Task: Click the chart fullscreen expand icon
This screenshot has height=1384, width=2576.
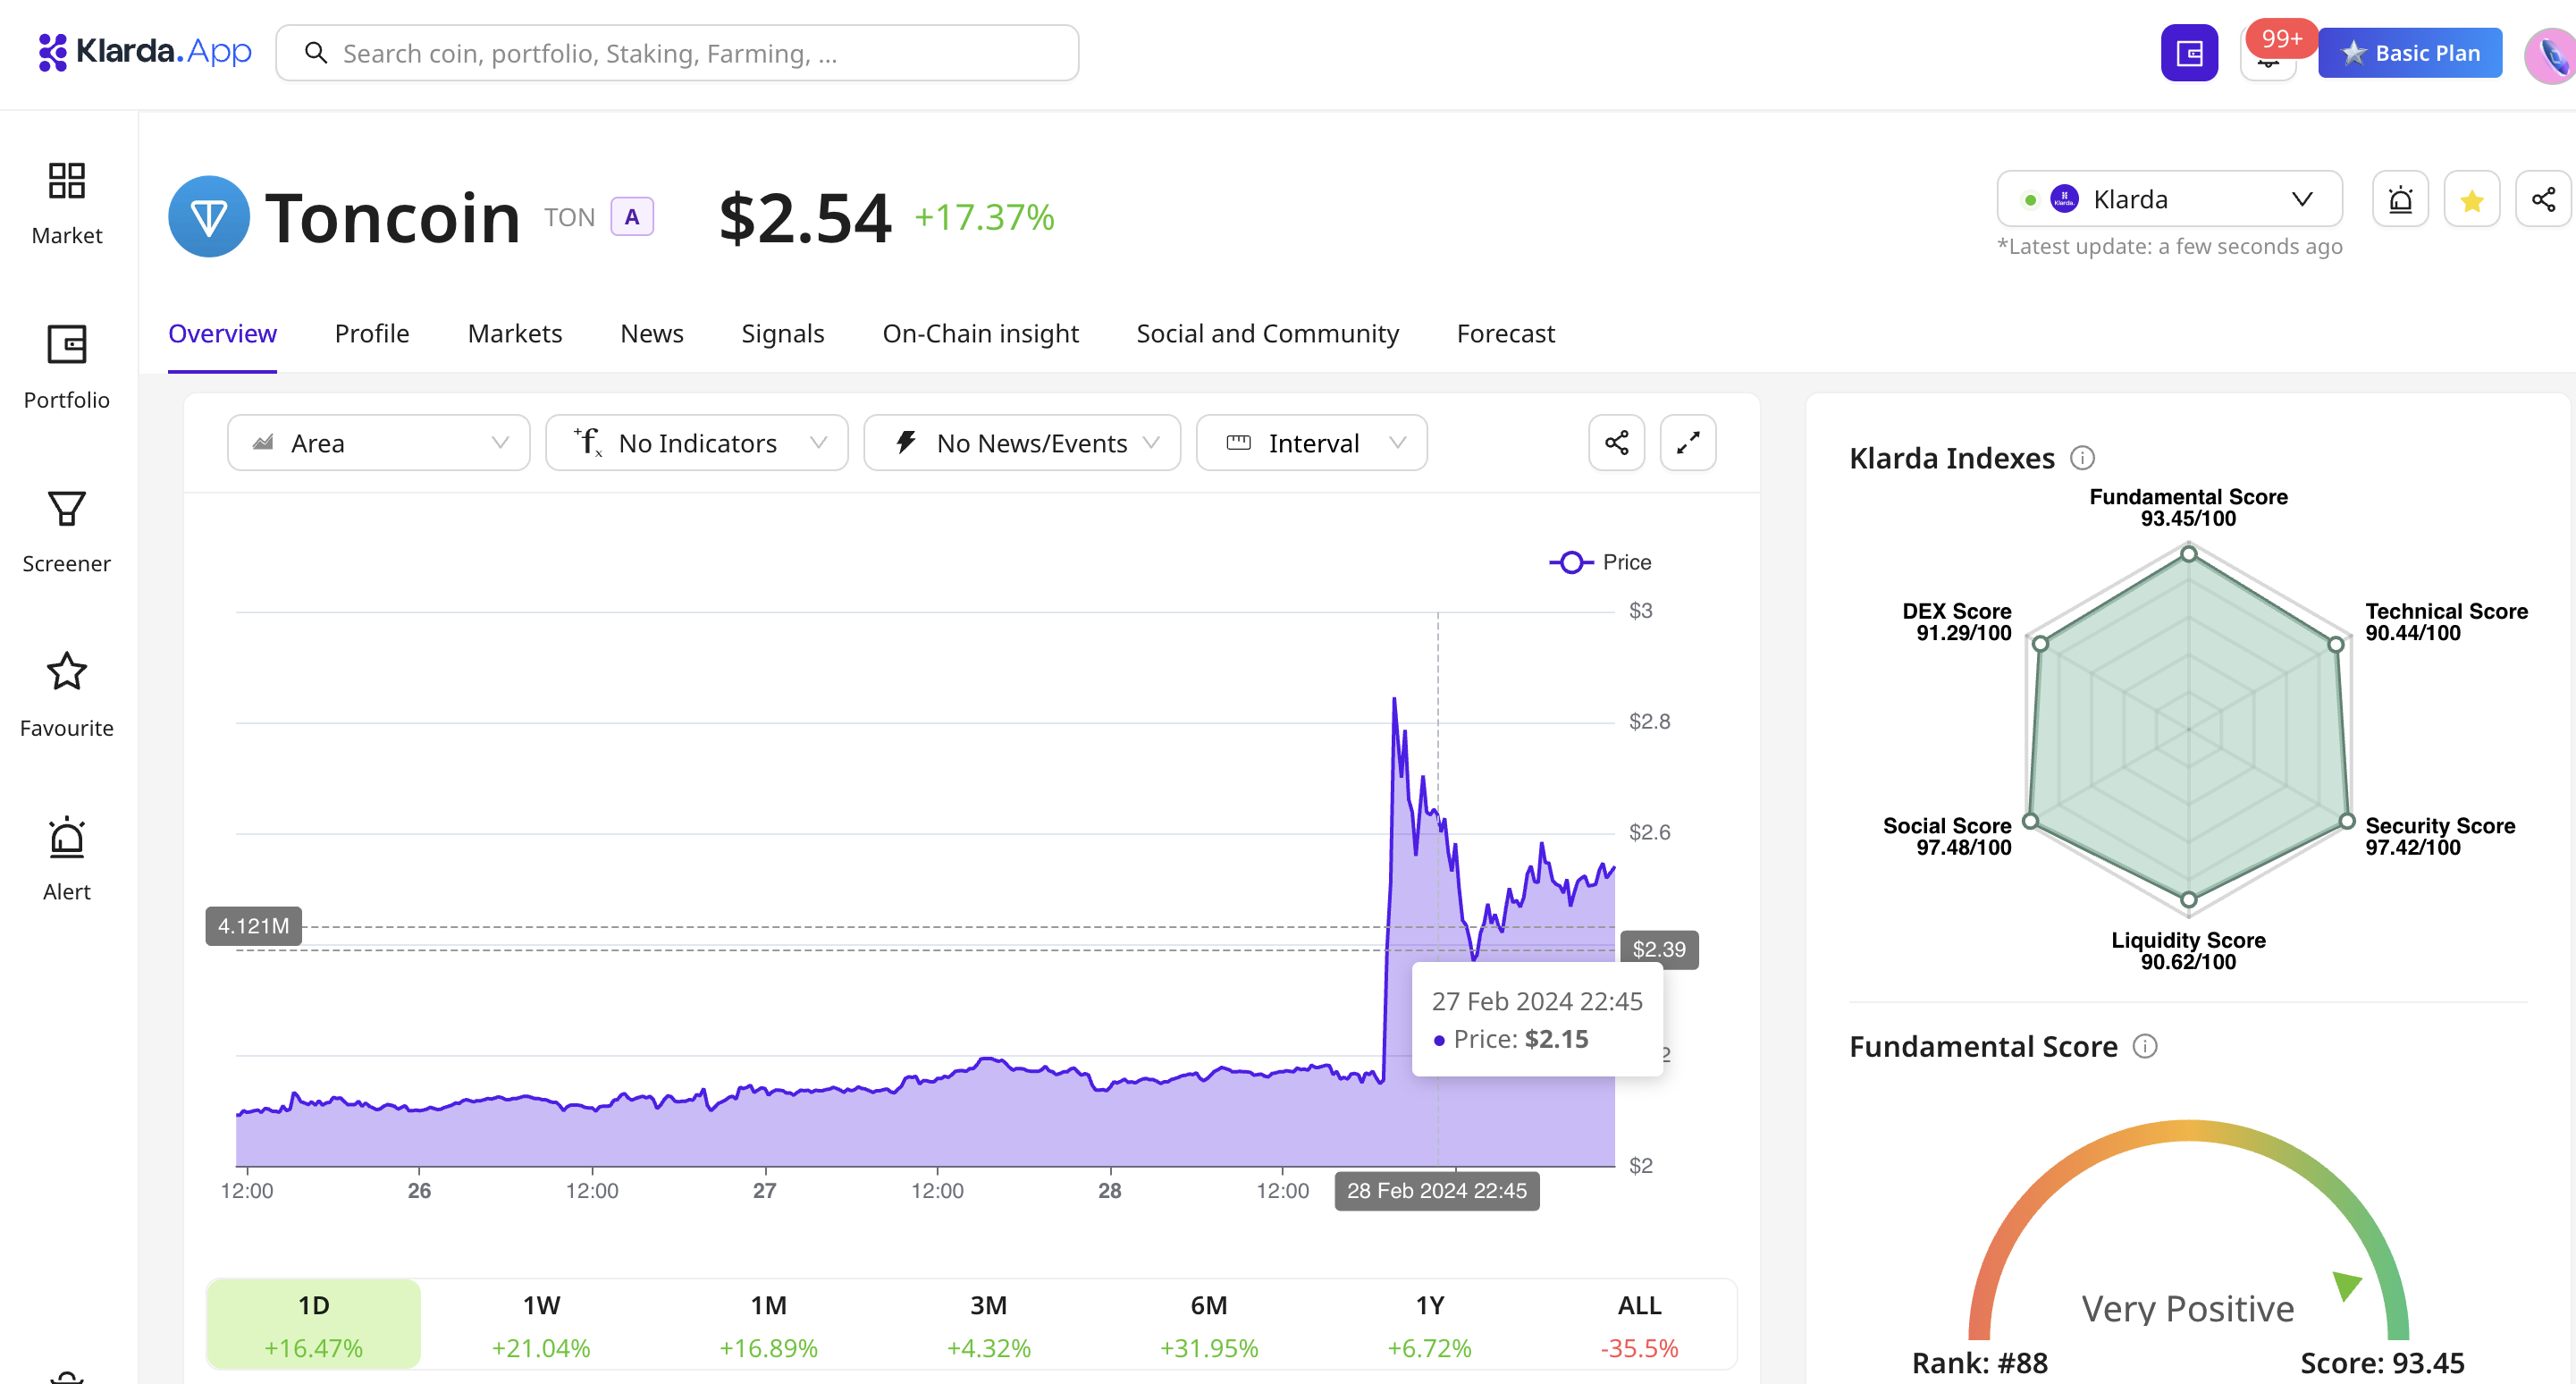Action: click(x=1688, y=443)
